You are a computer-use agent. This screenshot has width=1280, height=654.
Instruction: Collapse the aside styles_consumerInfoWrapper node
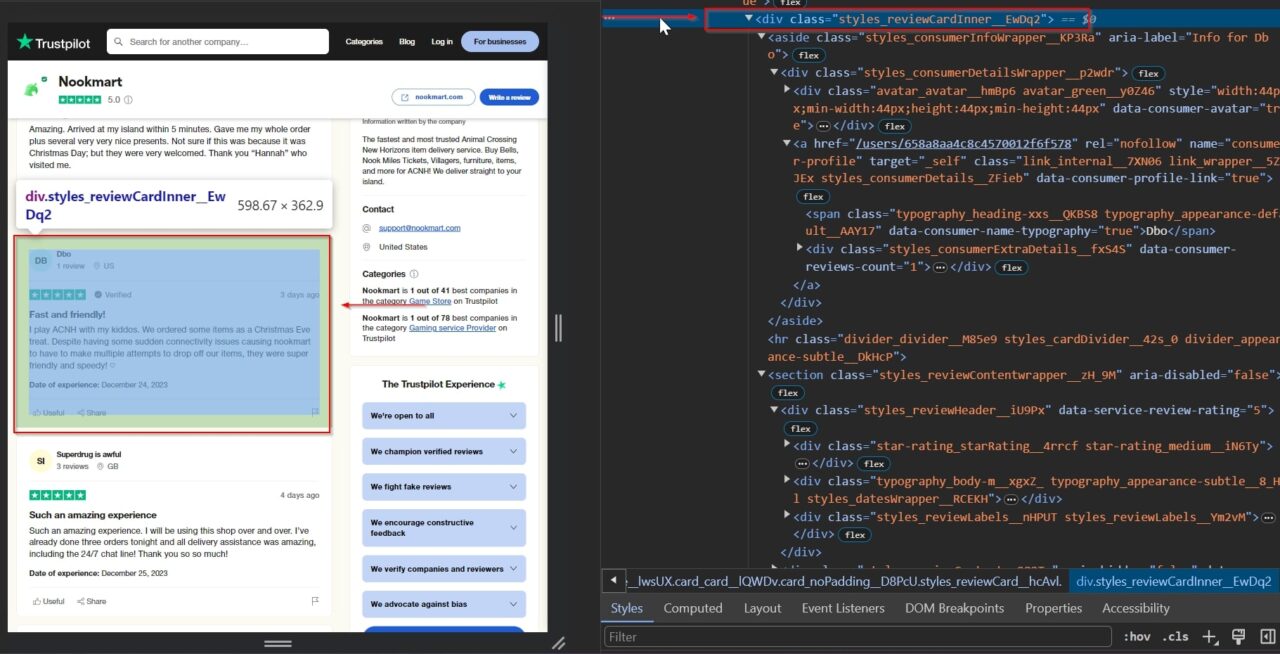(761, 37)
